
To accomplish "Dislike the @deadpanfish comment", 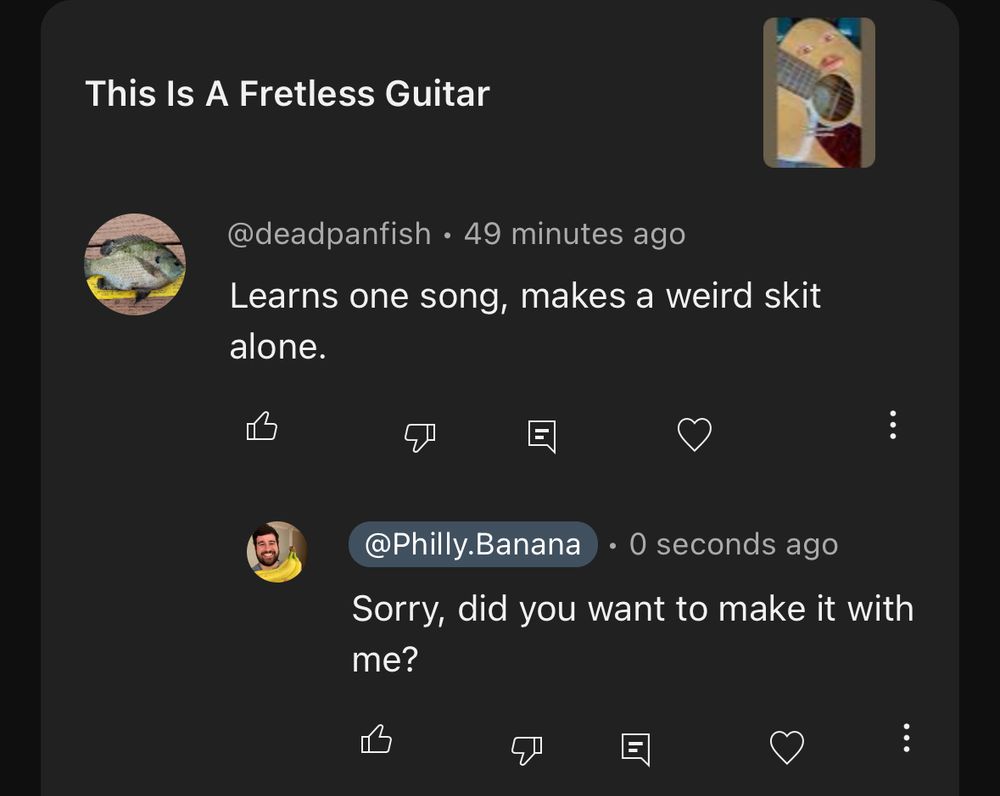I will 419,434.
